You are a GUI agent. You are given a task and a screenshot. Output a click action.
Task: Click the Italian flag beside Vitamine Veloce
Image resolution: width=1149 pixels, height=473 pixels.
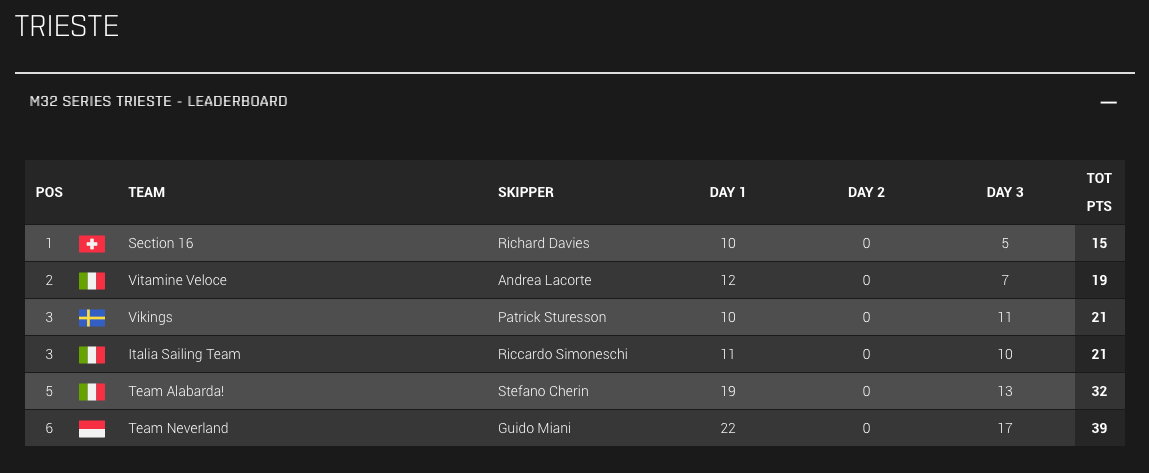[x=92, y=281]
